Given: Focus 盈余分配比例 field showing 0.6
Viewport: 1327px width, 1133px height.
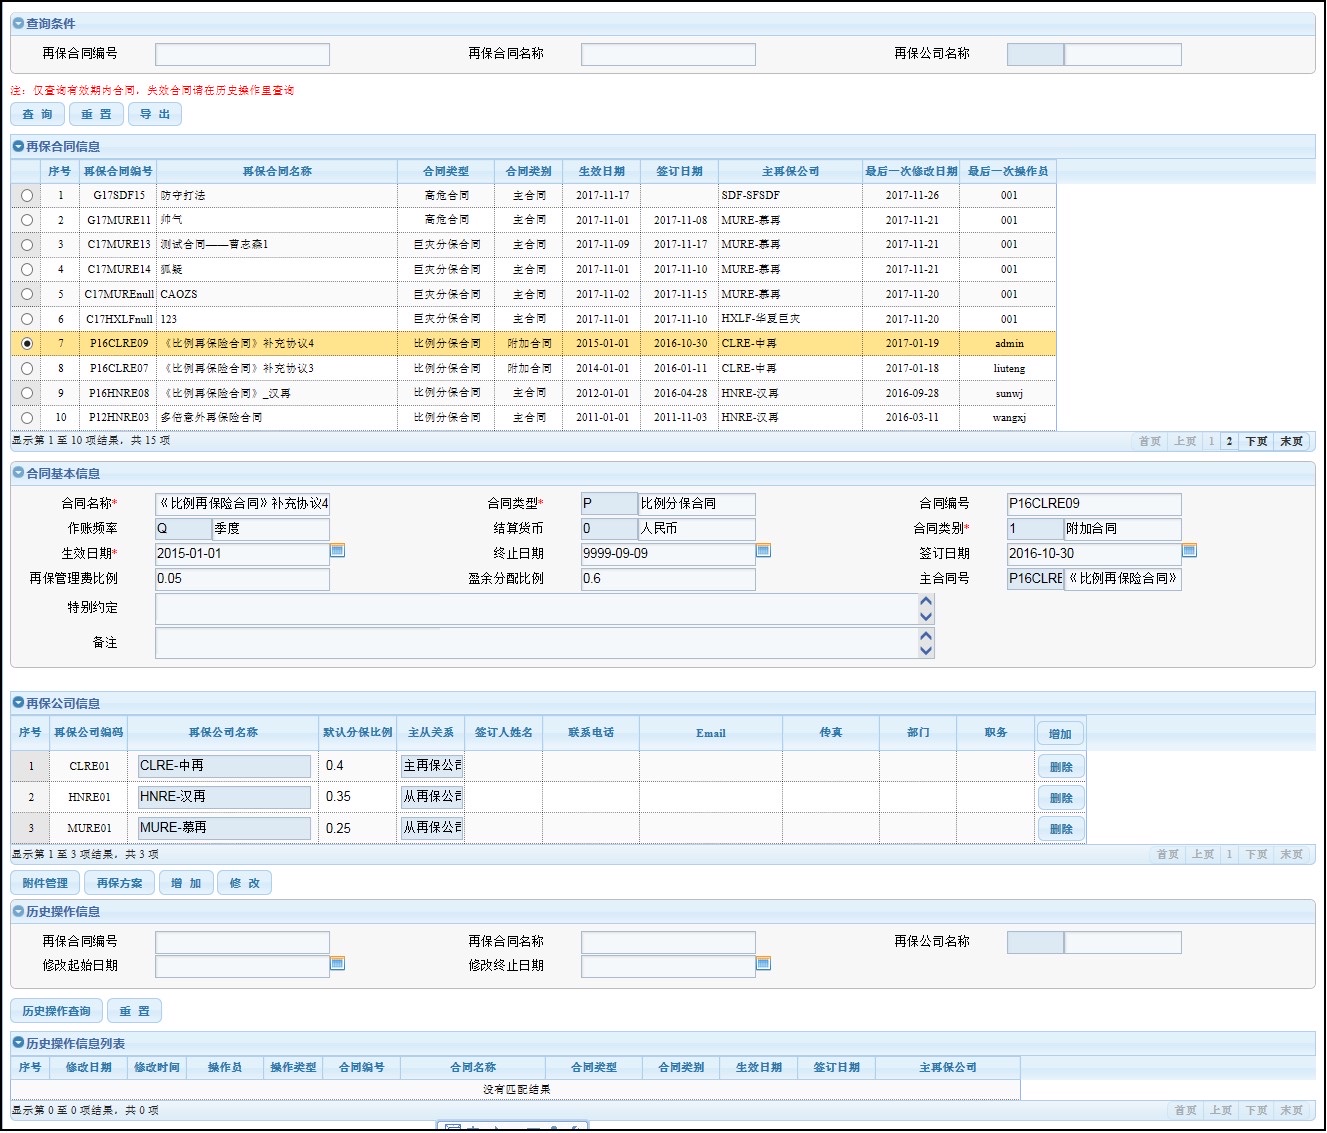Looking at the screenshot, I should pos(668,579).
